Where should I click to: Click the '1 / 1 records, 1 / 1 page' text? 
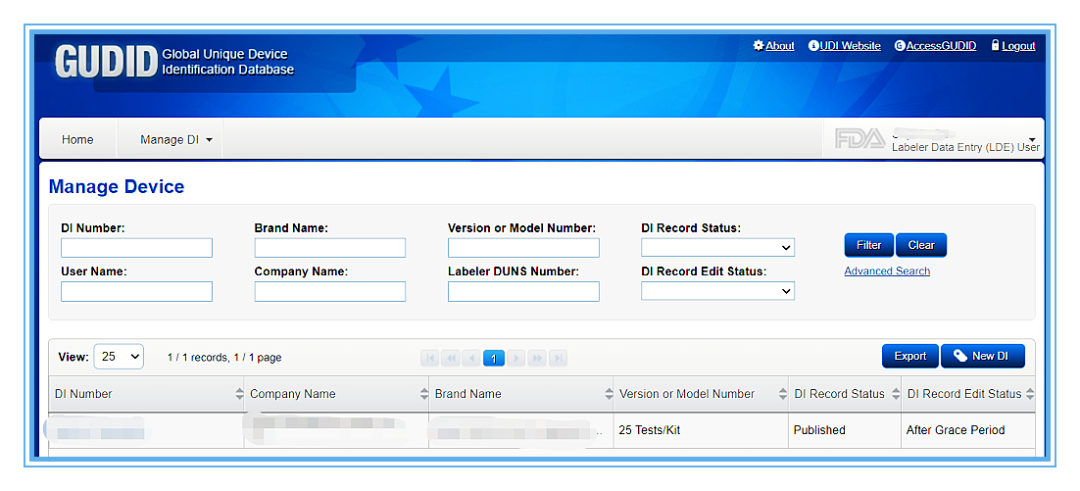pos(225,357)
